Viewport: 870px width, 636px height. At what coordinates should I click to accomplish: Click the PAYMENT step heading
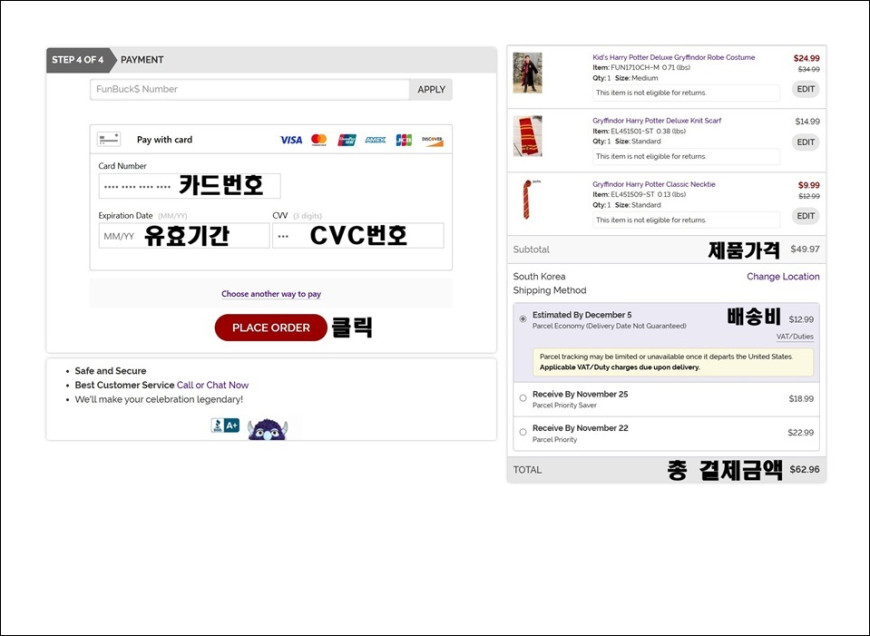pyautogui.click(x=142, y=60)
